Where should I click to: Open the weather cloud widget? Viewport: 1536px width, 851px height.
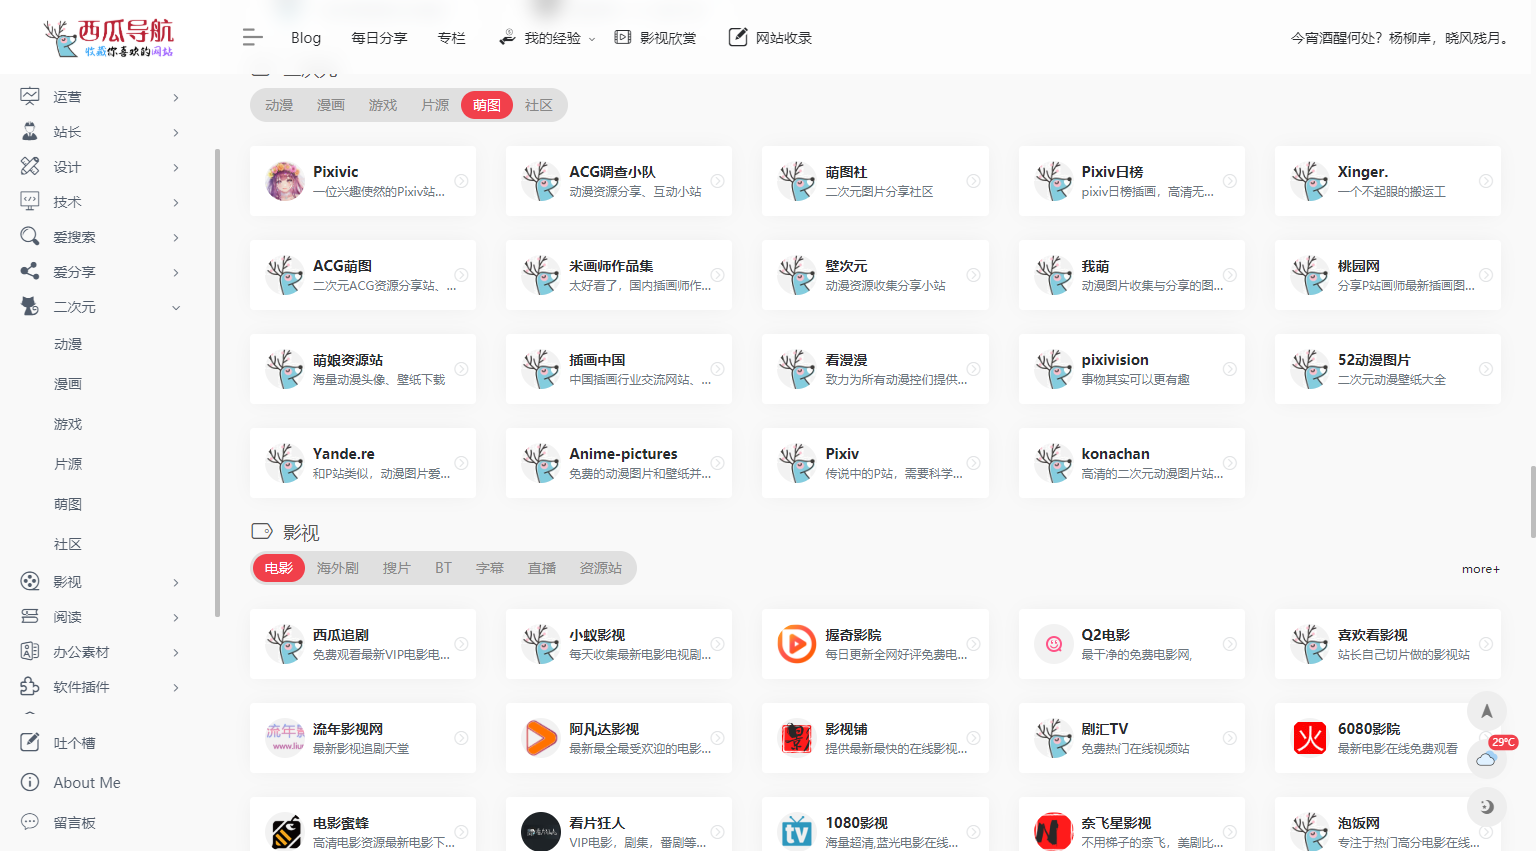pos(1487,759)
